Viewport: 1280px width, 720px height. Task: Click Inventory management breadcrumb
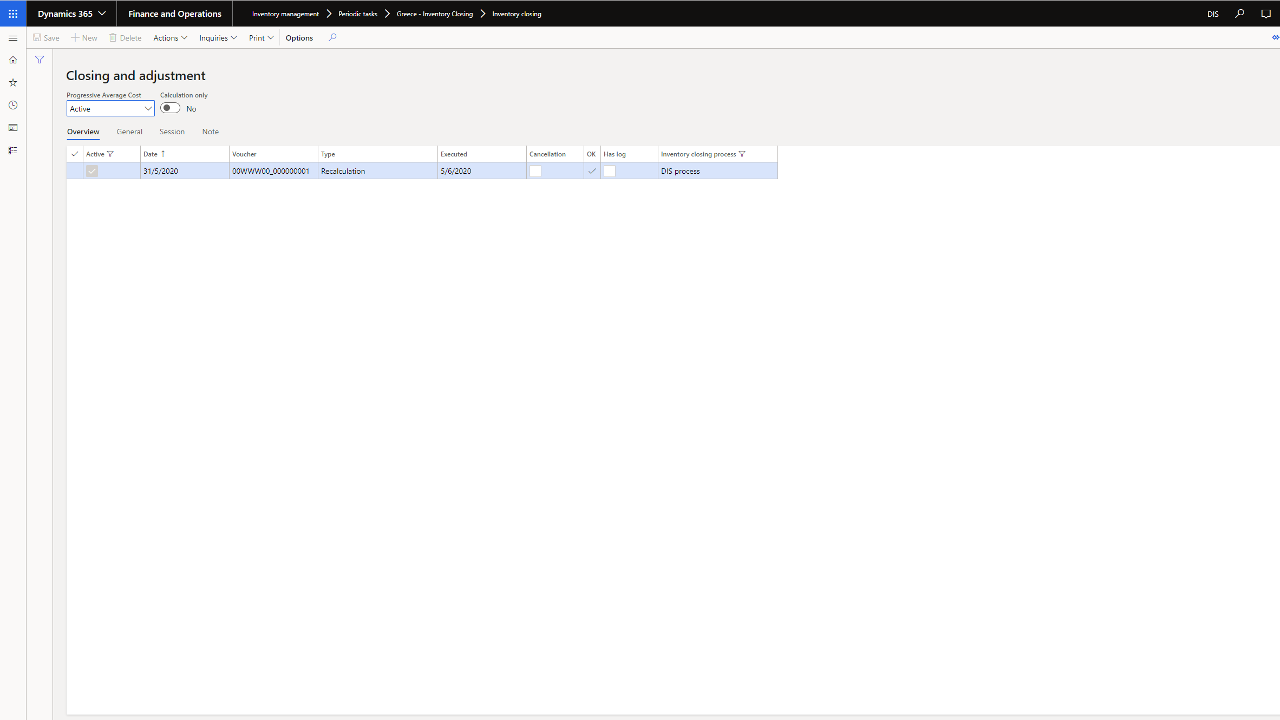point(285,14)
